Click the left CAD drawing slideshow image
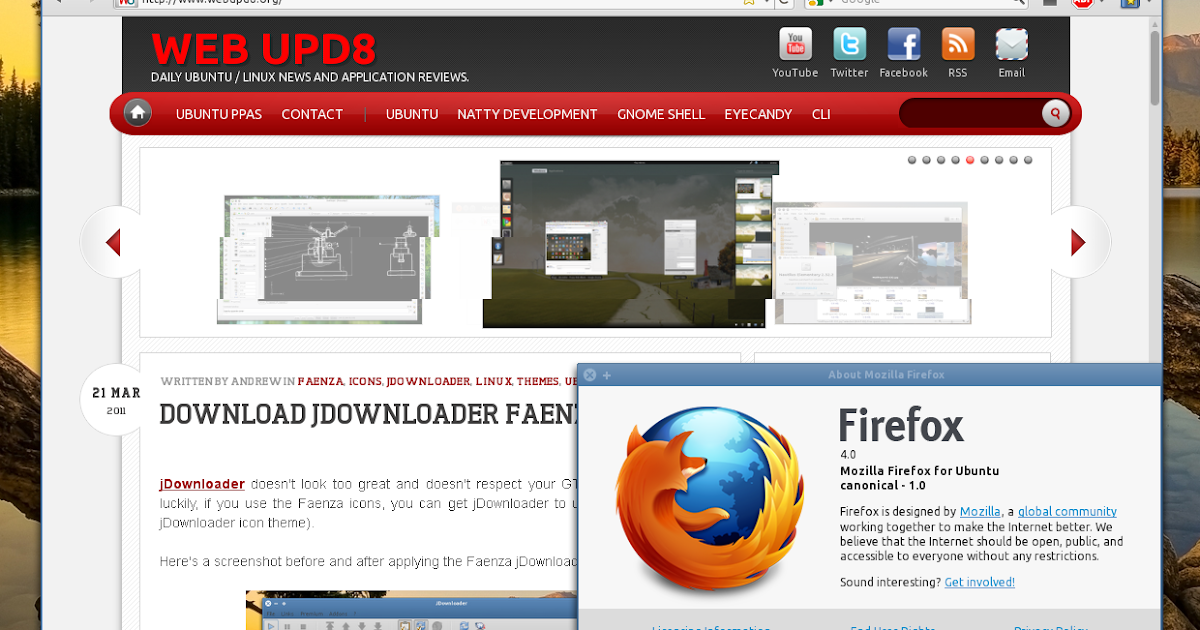Viewport: 1200px width, 630px height. (x=327, y=259)
